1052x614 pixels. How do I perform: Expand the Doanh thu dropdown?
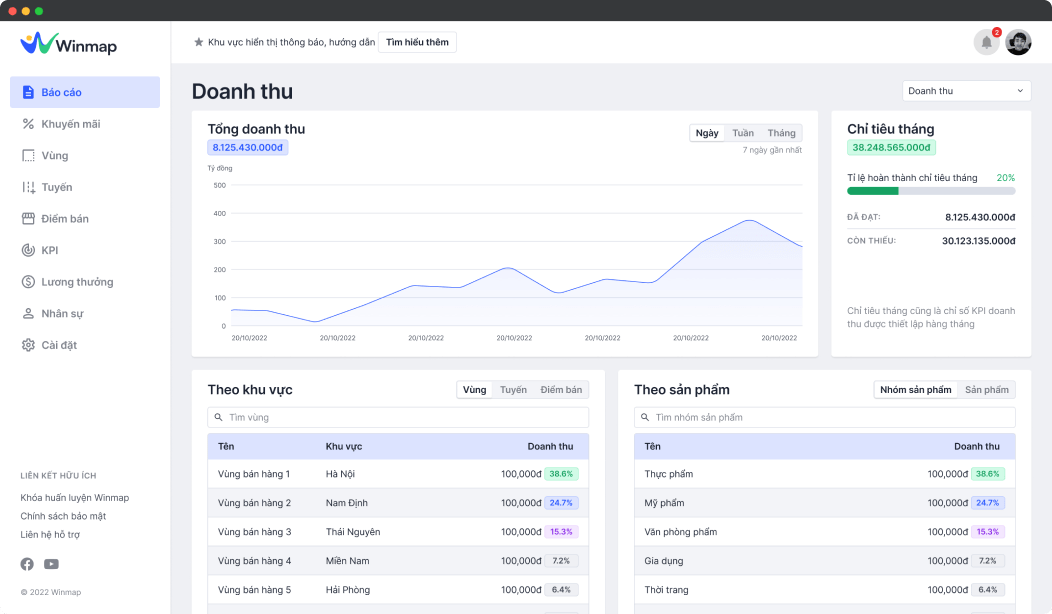click(966, 91)
